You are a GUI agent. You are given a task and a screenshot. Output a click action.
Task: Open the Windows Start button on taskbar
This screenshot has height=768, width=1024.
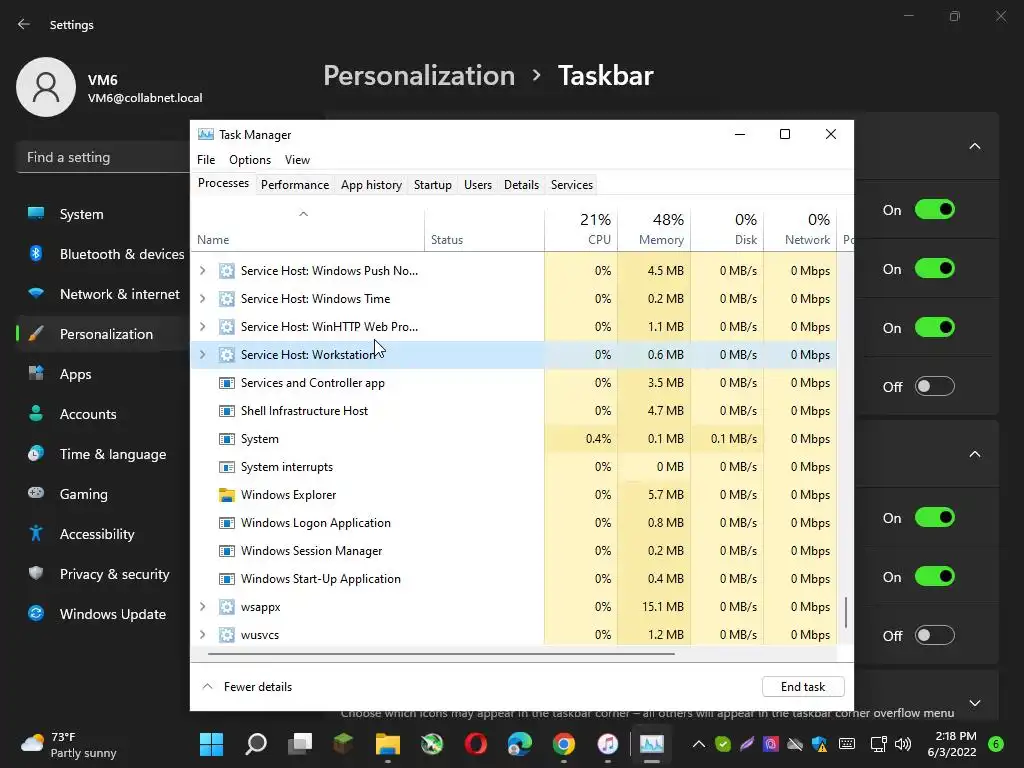coord(211,743)
